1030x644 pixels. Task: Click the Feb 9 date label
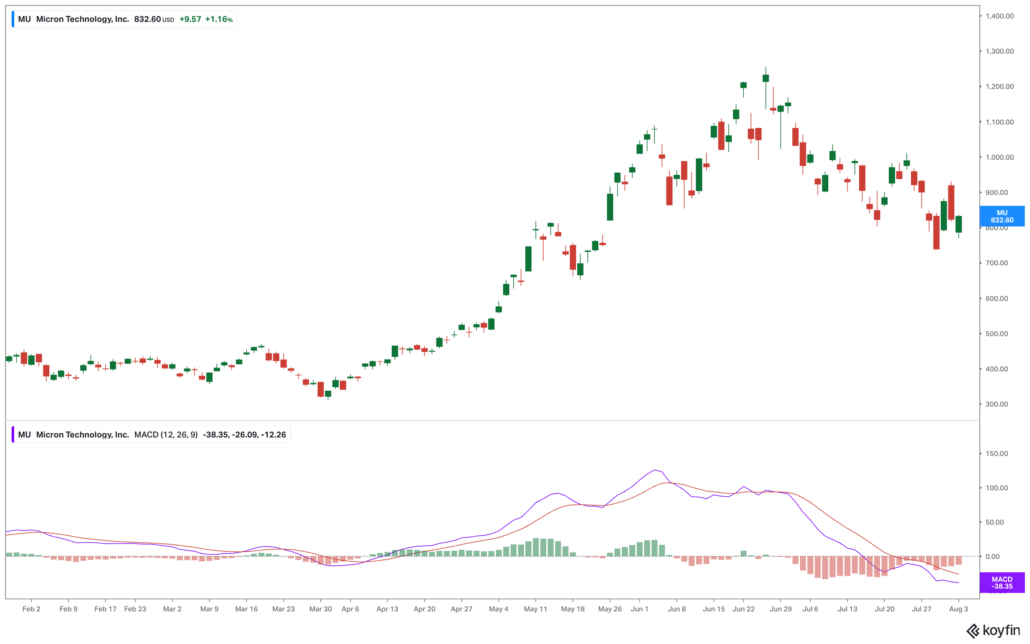tap(68, 609)
